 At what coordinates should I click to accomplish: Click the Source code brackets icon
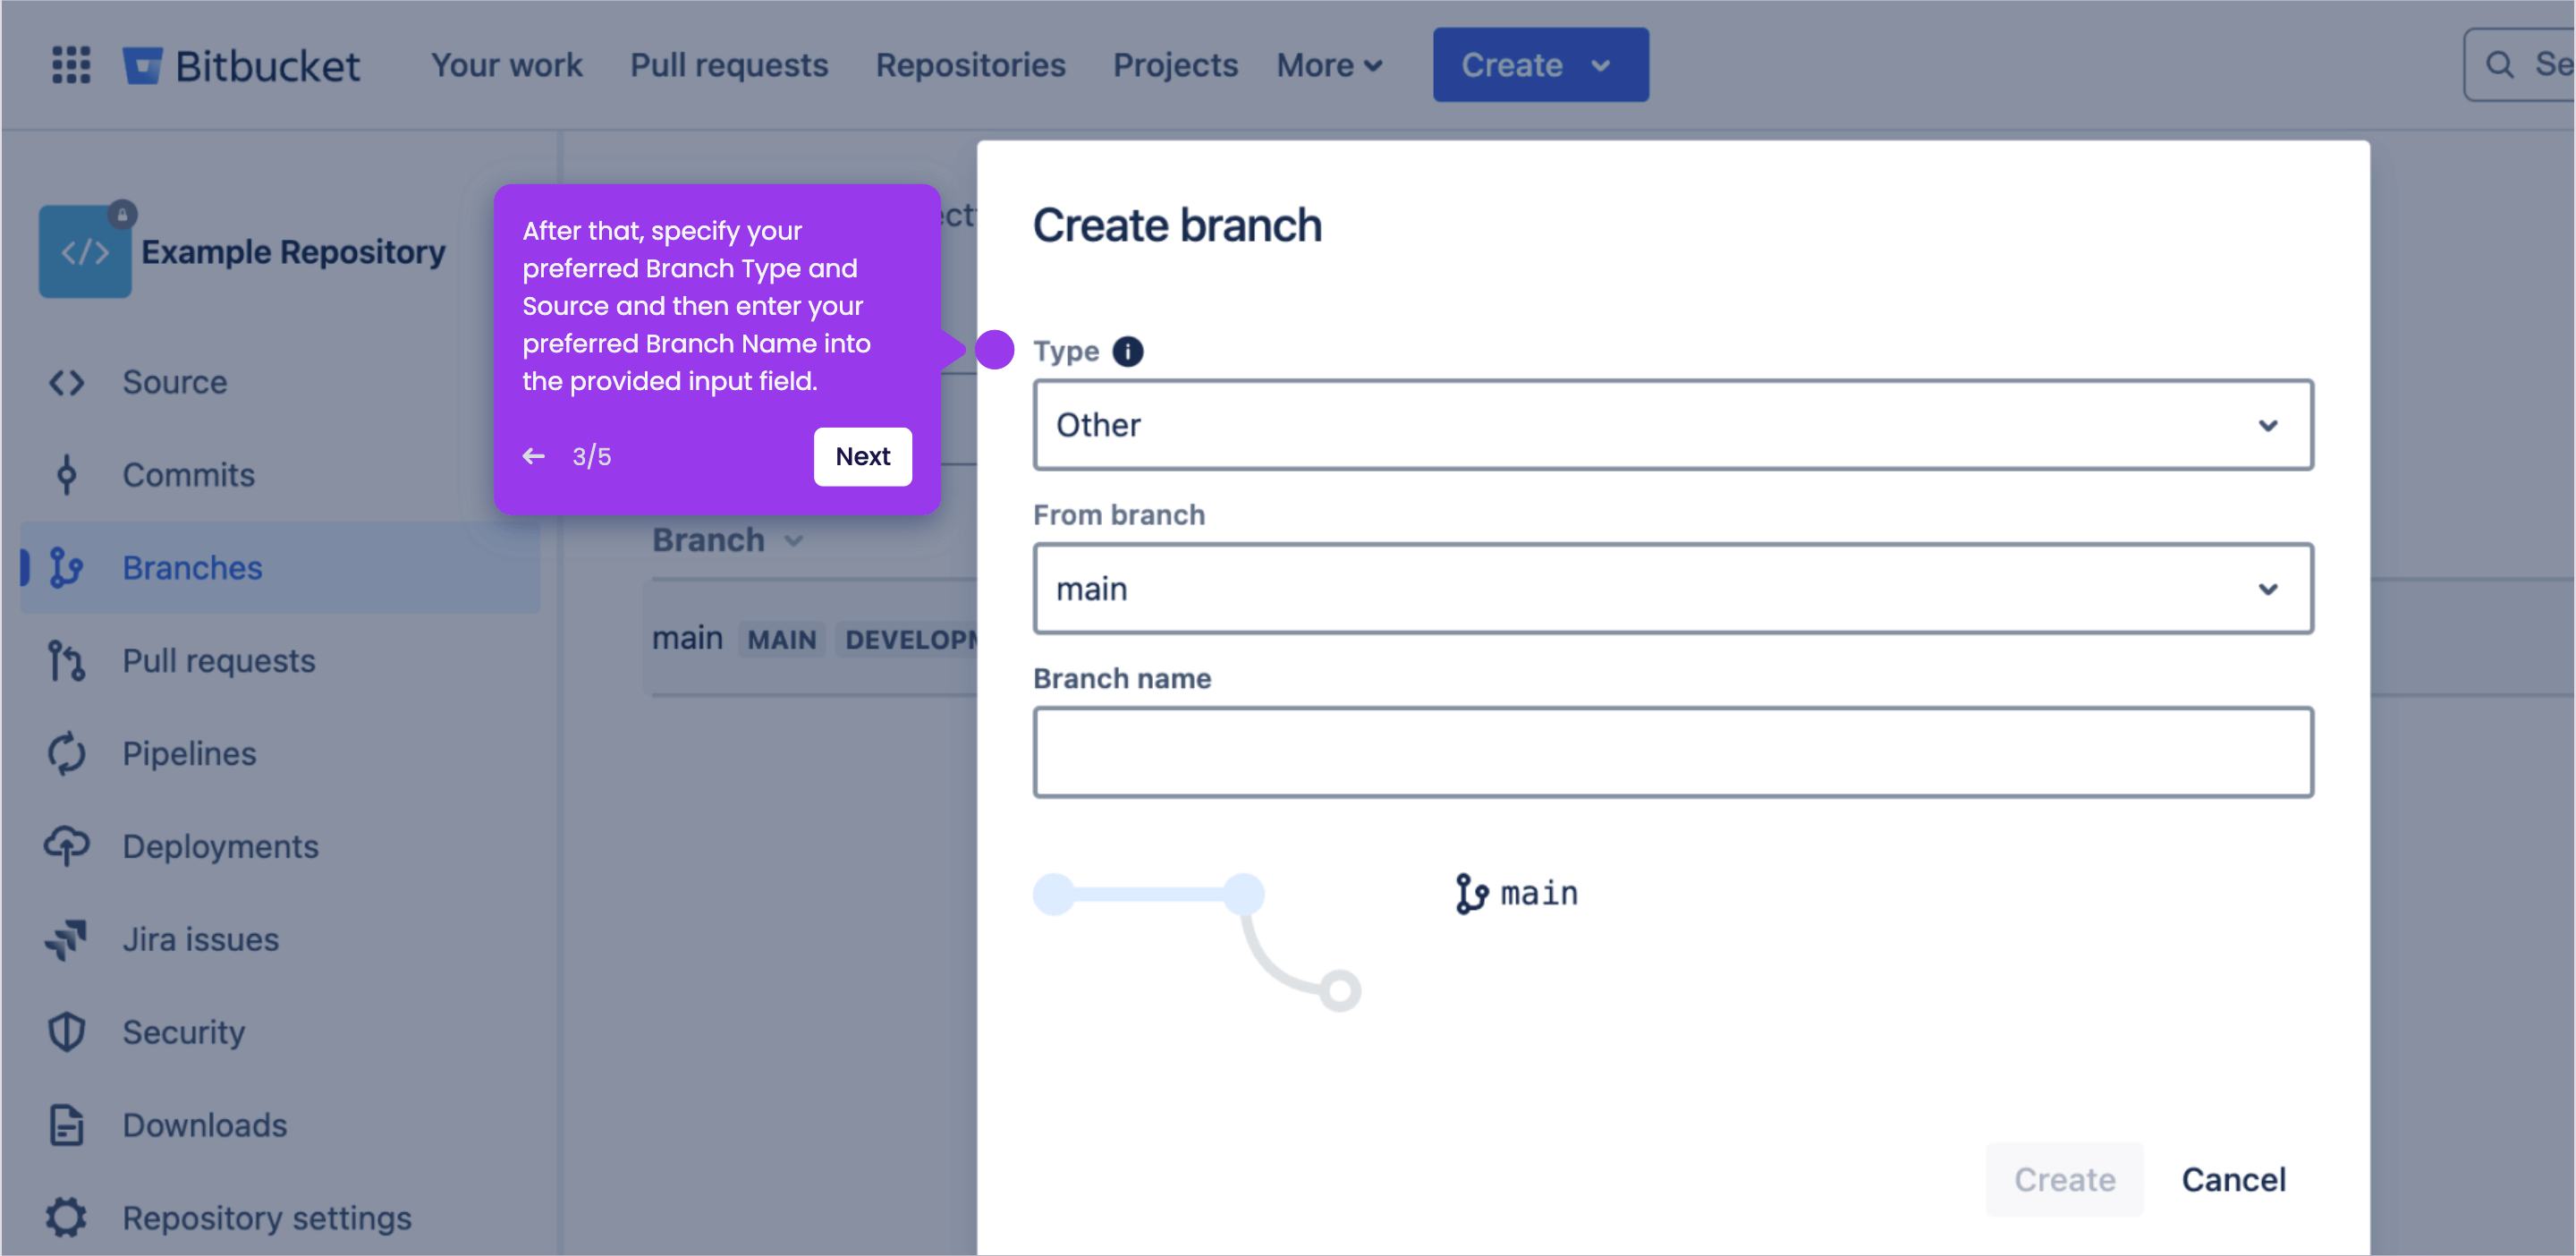pos(67,382)
